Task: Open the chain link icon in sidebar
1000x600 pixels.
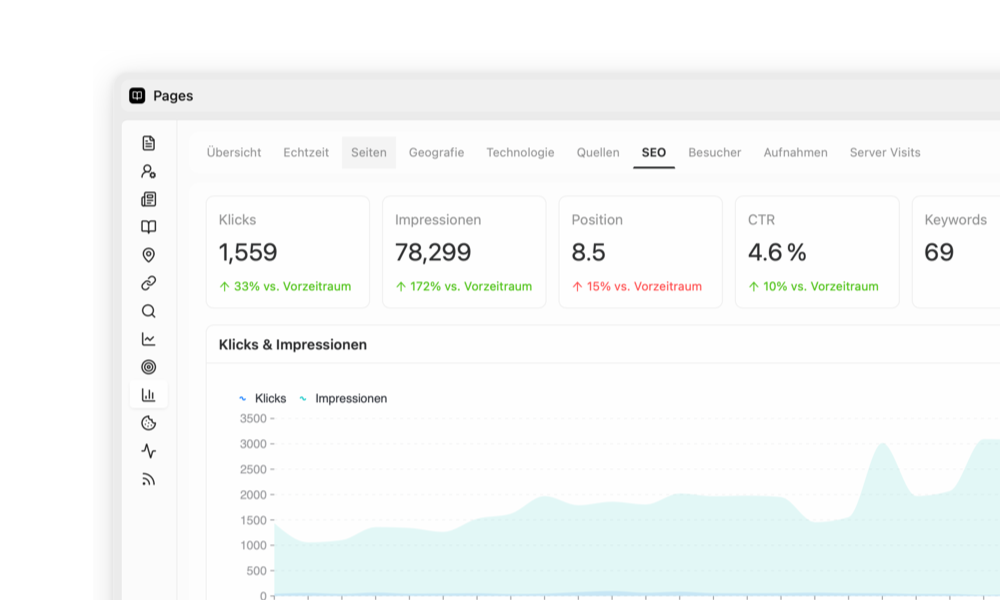Action: coord(149,283)
